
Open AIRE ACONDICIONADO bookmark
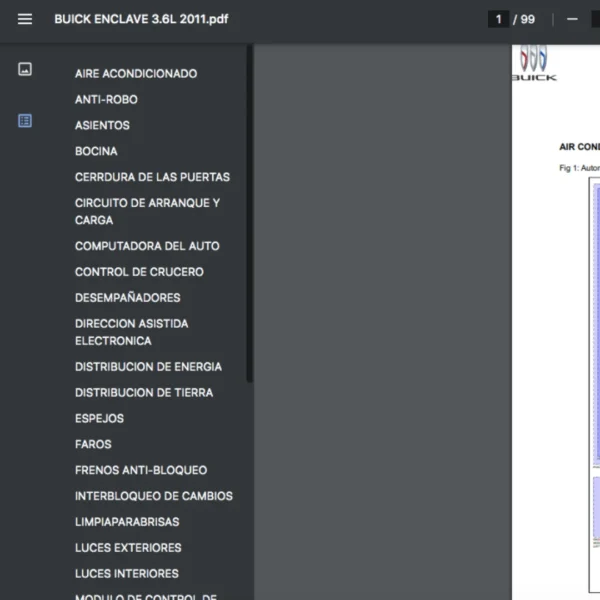(x=136, y=73)
